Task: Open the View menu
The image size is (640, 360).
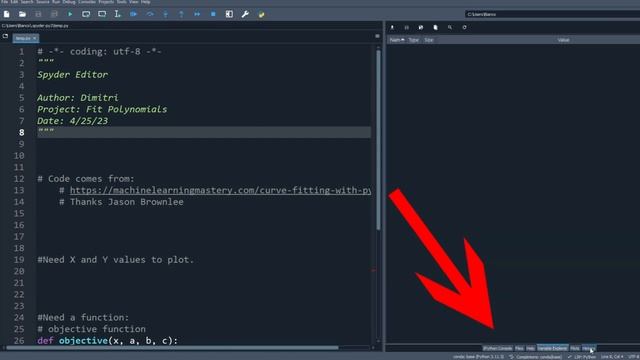Action: [134, 2]
